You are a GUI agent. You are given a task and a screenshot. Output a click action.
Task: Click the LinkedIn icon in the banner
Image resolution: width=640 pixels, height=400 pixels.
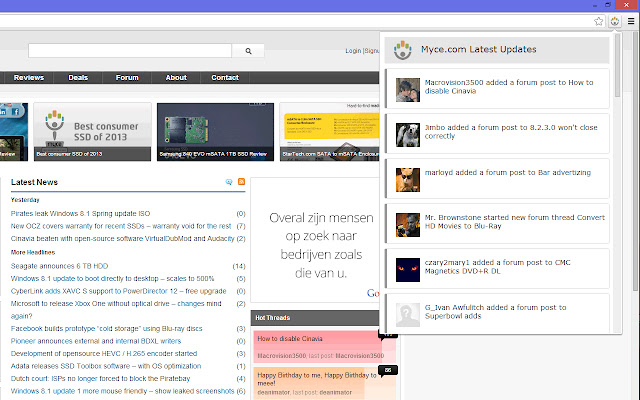coord(4,111)
